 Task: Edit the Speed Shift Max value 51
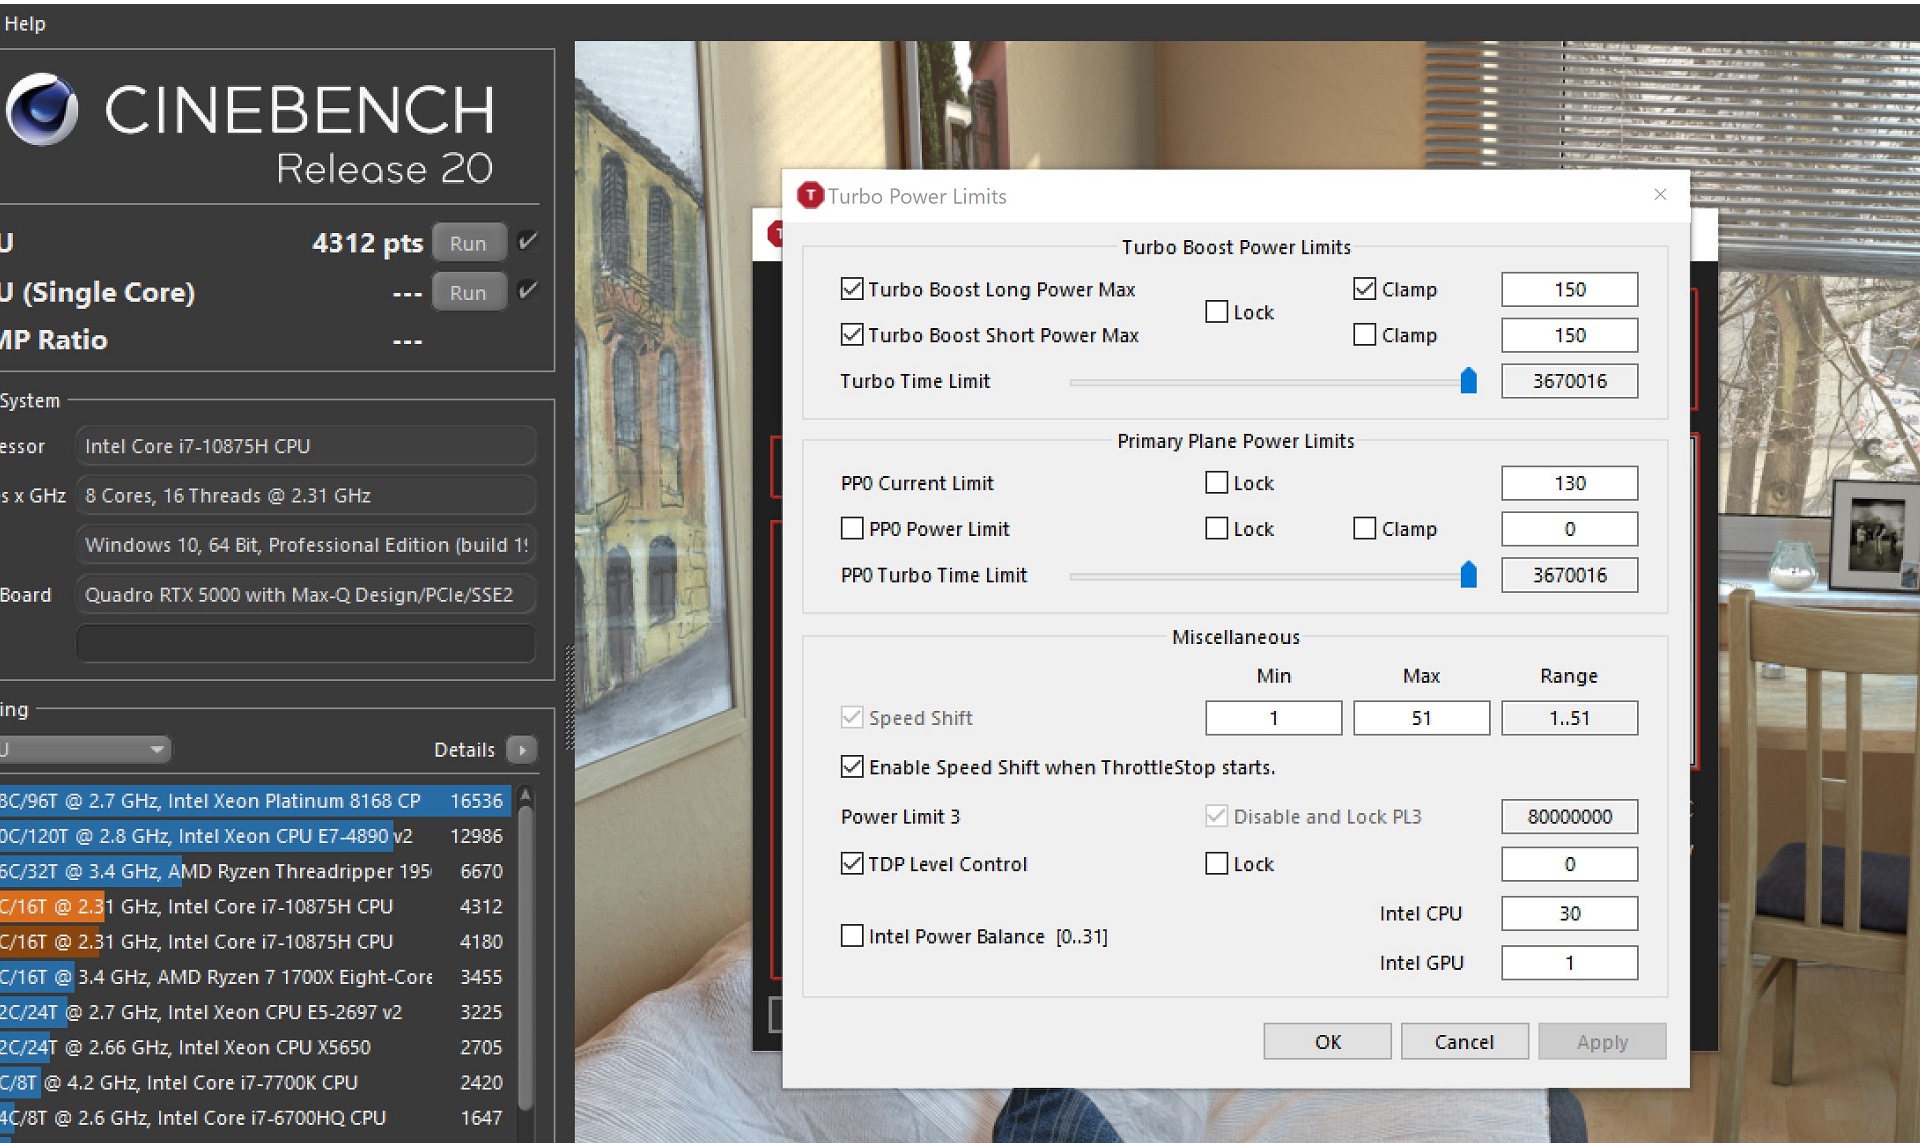click(x=1421, y=718)
